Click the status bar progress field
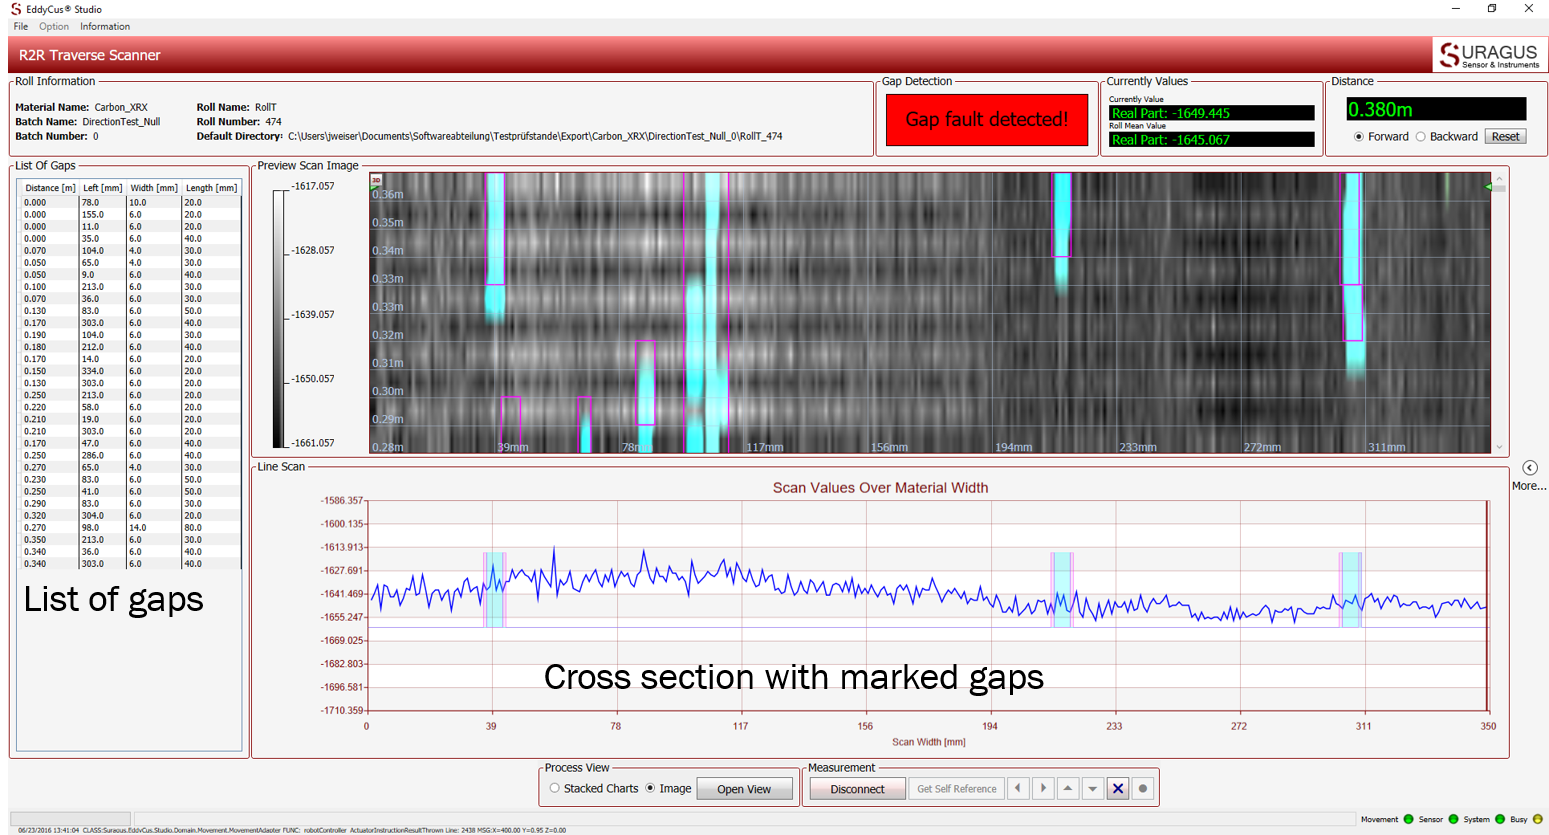 click(70, 819)
